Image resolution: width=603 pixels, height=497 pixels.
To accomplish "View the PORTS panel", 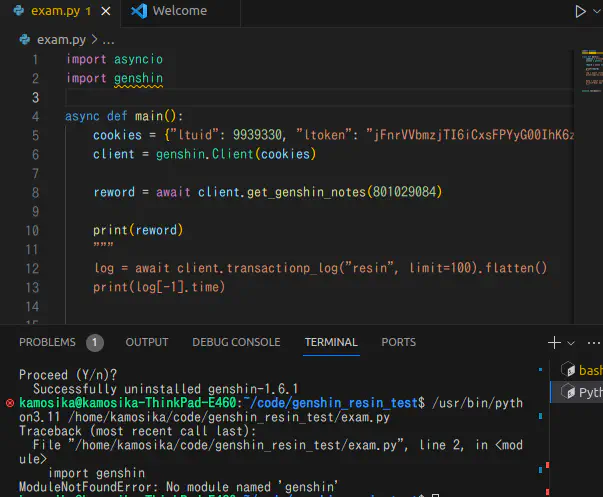I will (x=398, y=342).
